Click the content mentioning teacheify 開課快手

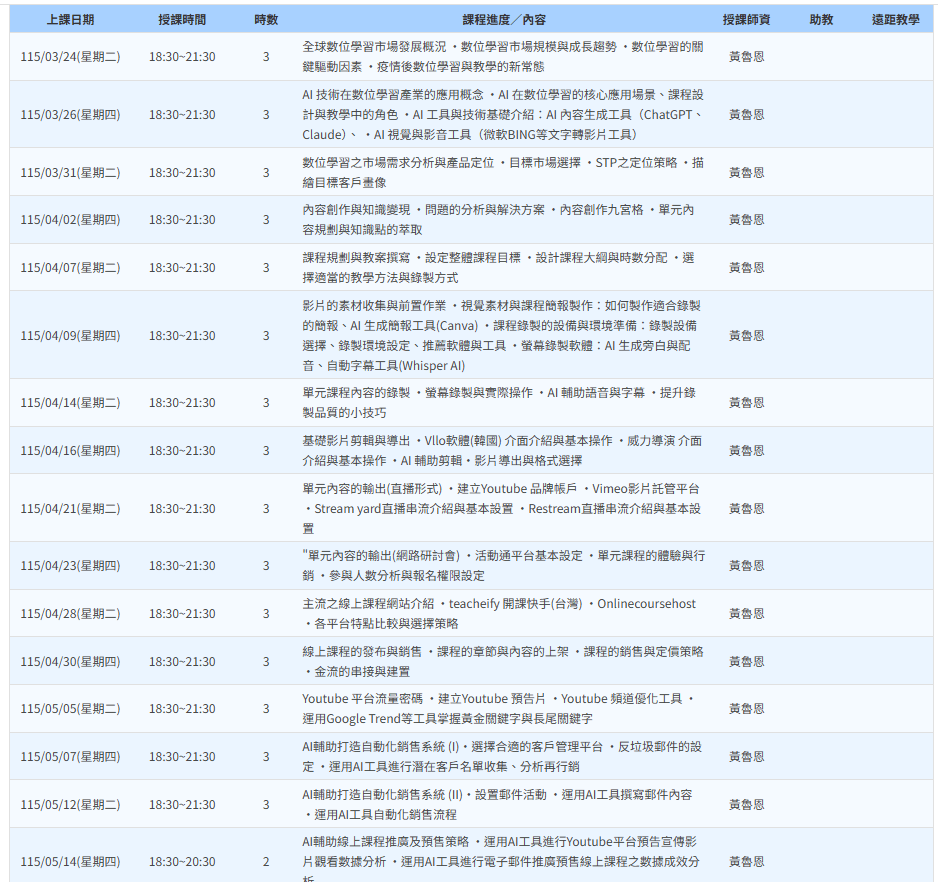point(504,614)
